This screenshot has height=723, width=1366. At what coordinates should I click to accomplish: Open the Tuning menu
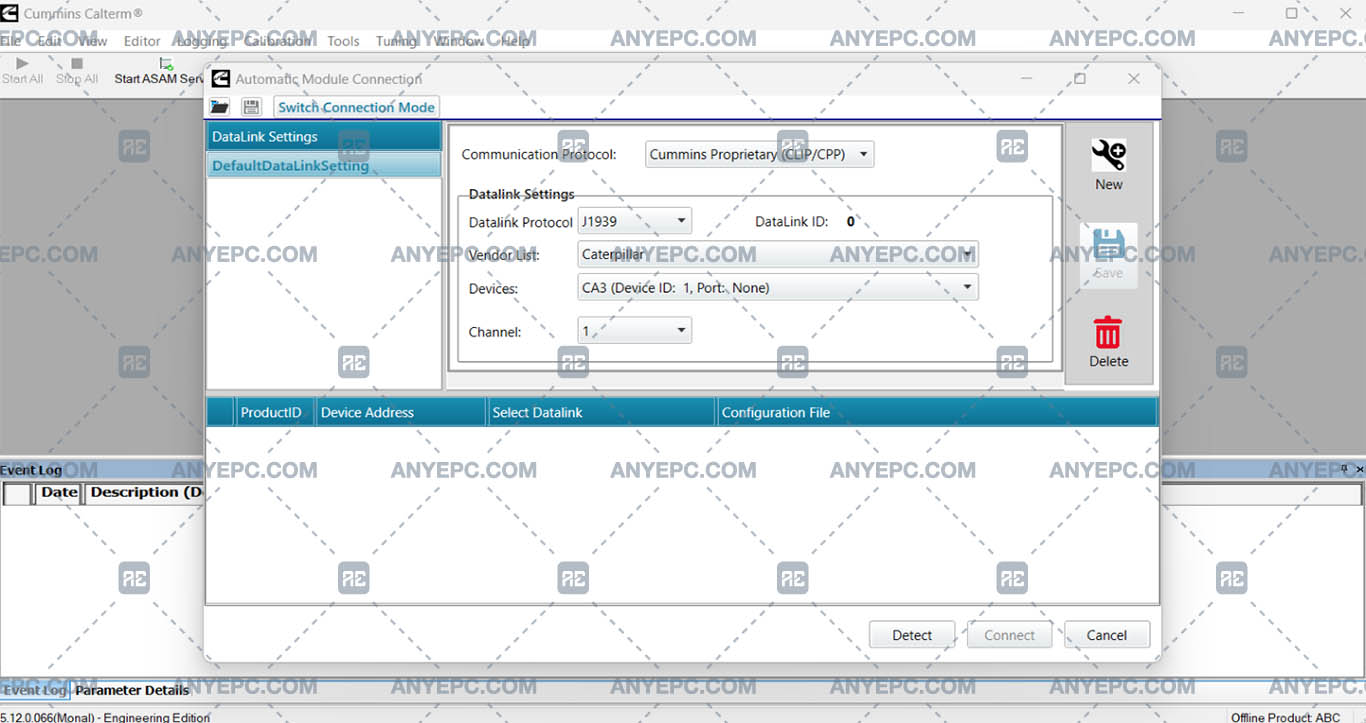click(396, 41)
